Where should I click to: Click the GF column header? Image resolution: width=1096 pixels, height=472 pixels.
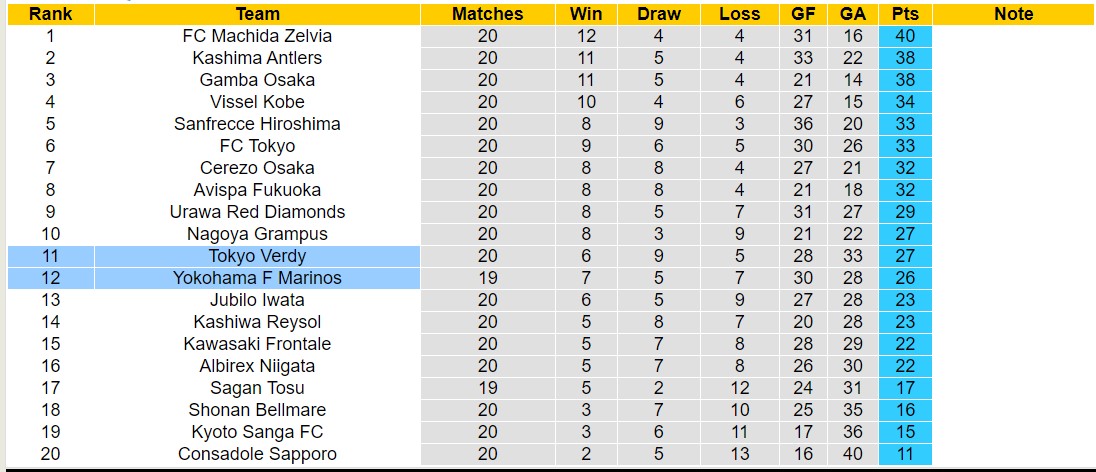tap(802, 14)
